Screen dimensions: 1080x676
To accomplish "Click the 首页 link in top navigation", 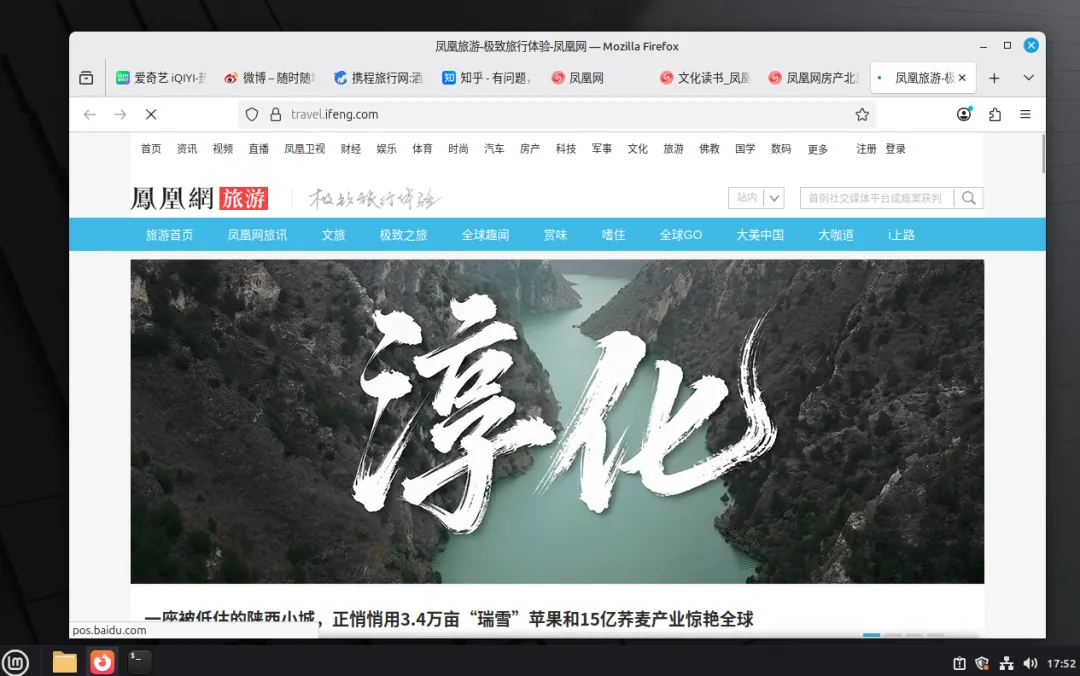I will tap(151, 149).
